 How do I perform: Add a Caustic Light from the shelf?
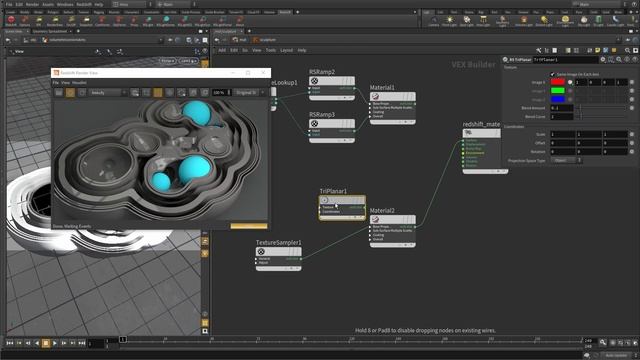616,21
